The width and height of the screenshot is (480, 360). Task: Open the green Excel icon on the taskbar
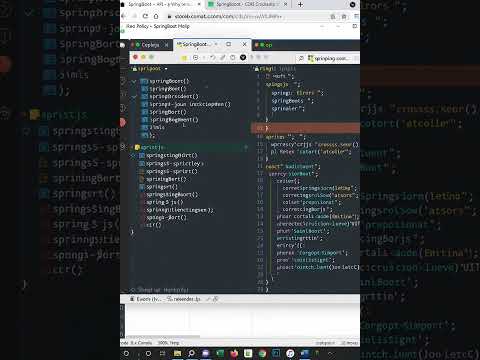(220, 353)
